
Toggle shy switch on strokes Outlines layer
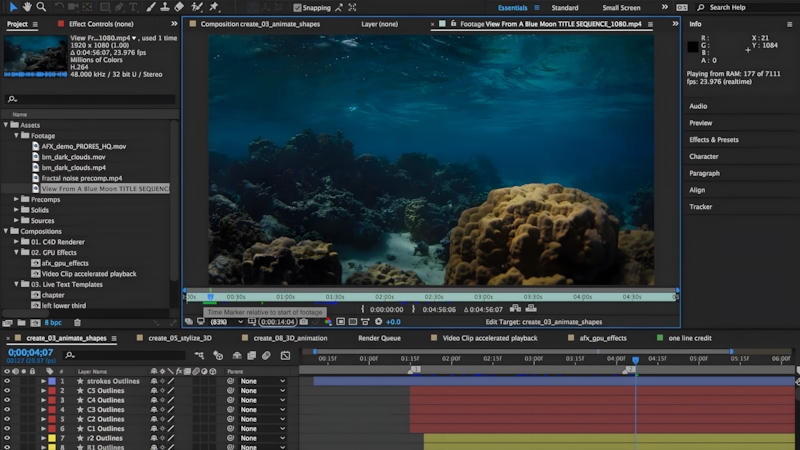154,381
